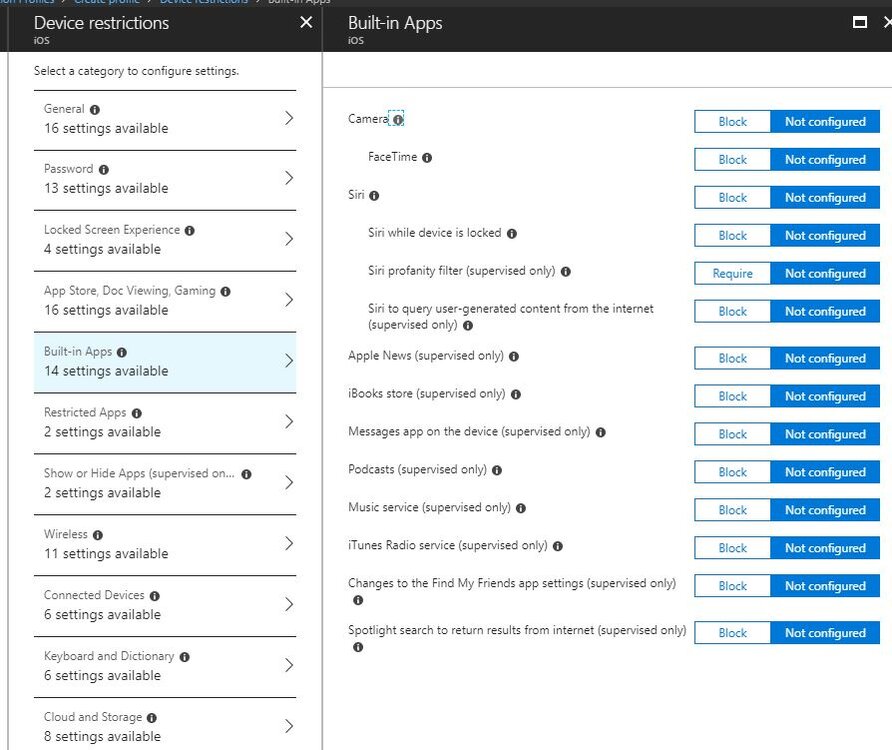Click info icon next to Built-in Apps category
Viewport: 892px width, 750px height.
click(x=121, y=352)
